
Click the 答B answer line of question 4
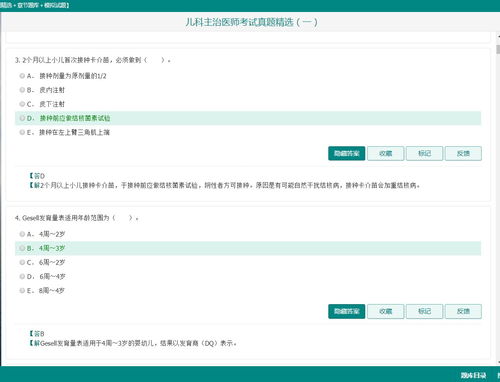click(36, 334)
